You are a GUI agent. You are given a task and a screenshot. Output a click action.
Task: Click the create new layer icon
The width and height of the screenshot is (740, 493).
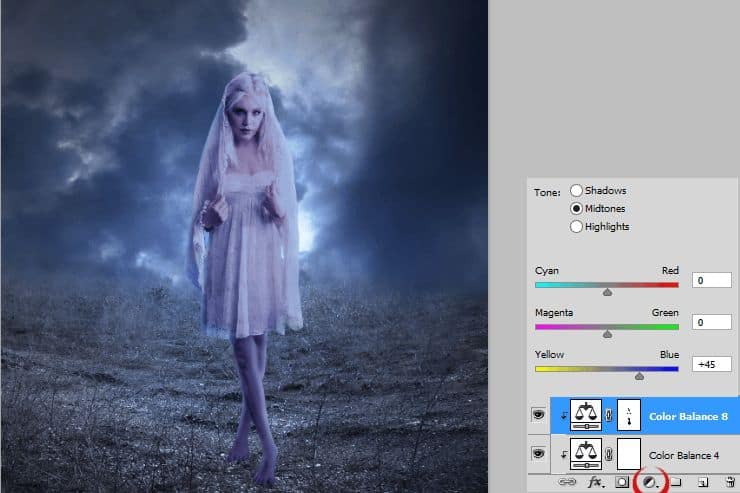(x=703, y=482)
